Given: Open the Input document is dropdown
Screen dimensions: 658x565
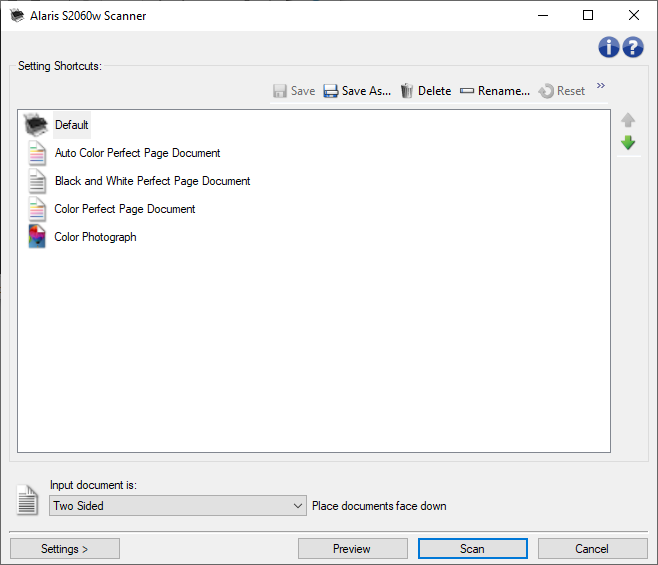Looking at the screenshot, I should 178,506.
